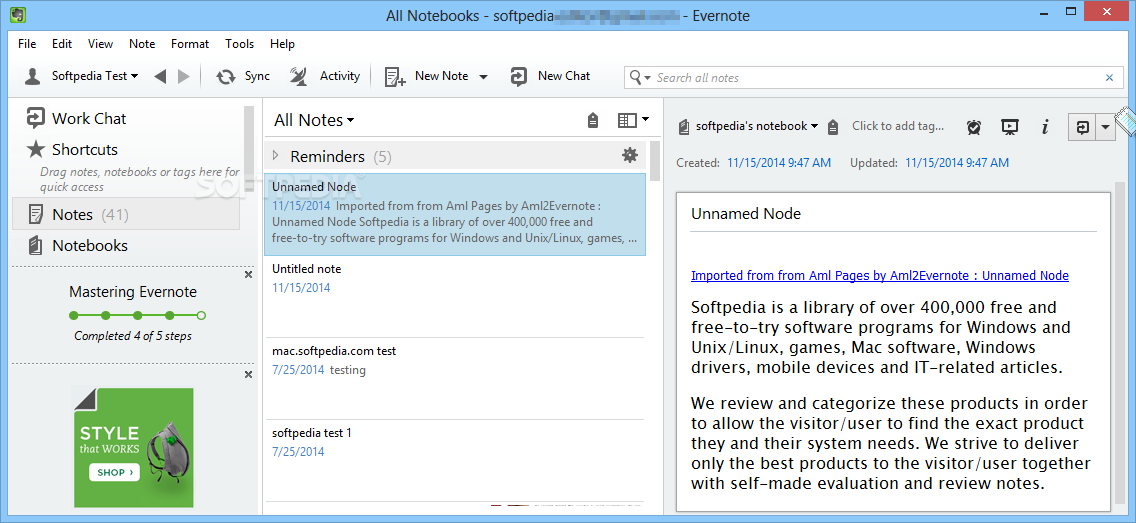Close the Style that Works advertisement
Image resolution: width=1136 pixels, height=523 pixels.
pyautogui.click(x=248, y=375)
